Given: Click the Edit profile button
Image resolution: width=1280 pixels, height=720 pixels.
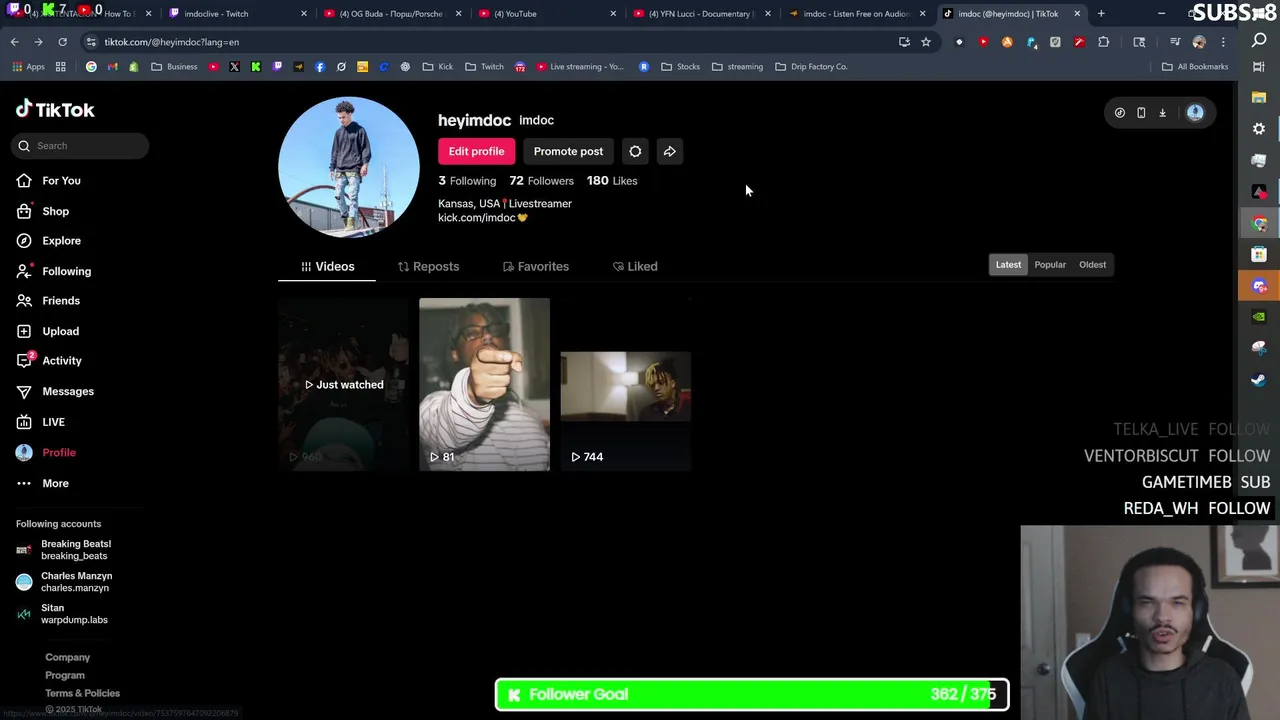Looking at the screenshot, I should pyautogui.click(x=476, y=151).
